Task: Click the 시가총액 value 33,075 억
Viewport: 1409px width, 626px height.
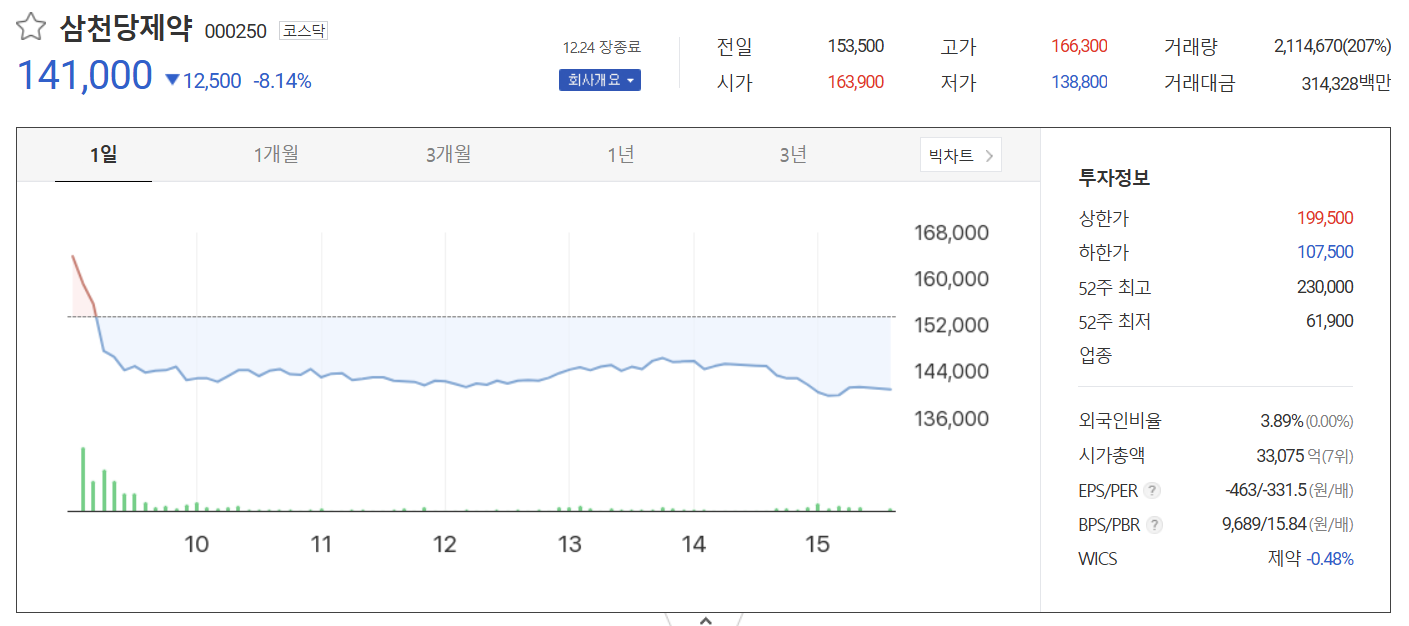Action: (1291, 456)
